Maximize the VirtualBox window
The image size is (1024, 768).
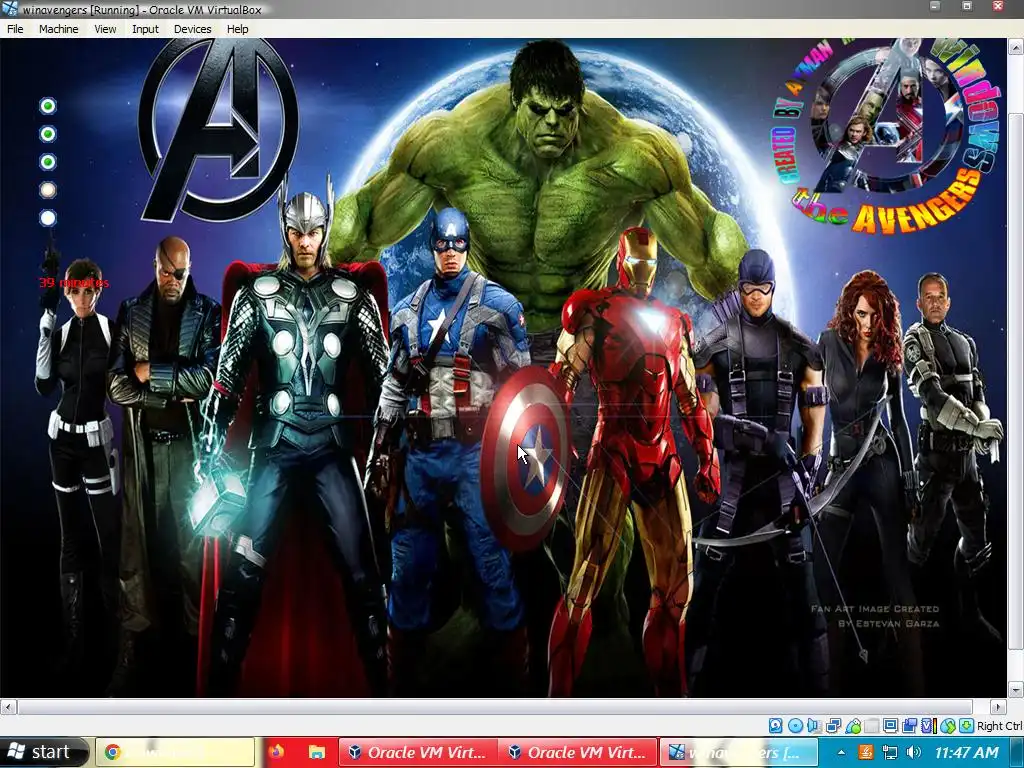(x=967, y=7)
